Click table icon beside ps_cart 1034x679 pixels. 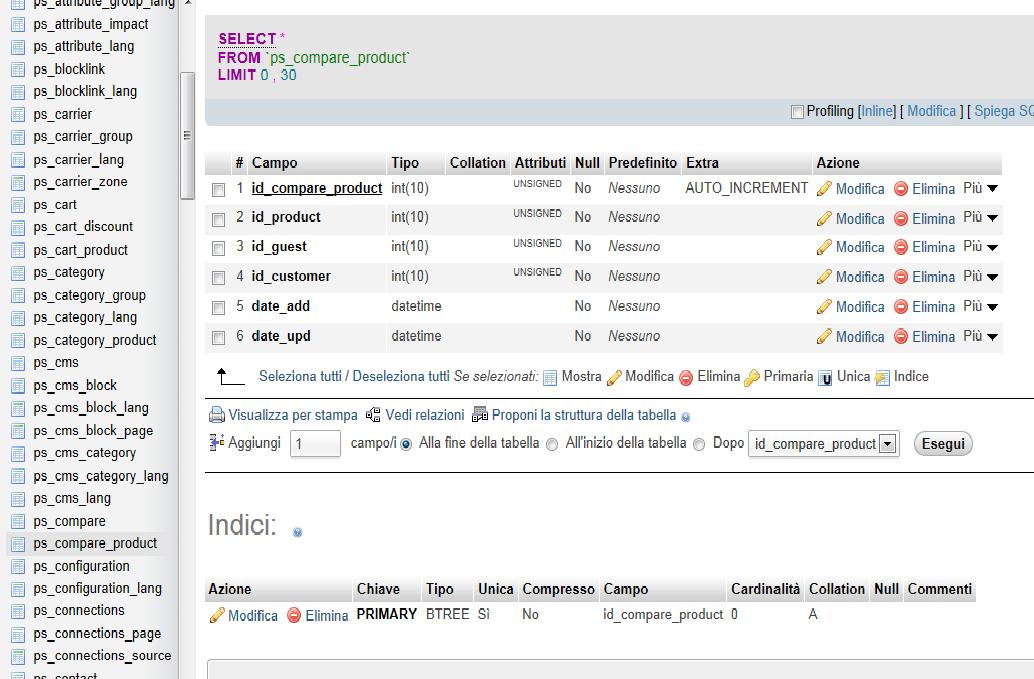pos(18,205)
